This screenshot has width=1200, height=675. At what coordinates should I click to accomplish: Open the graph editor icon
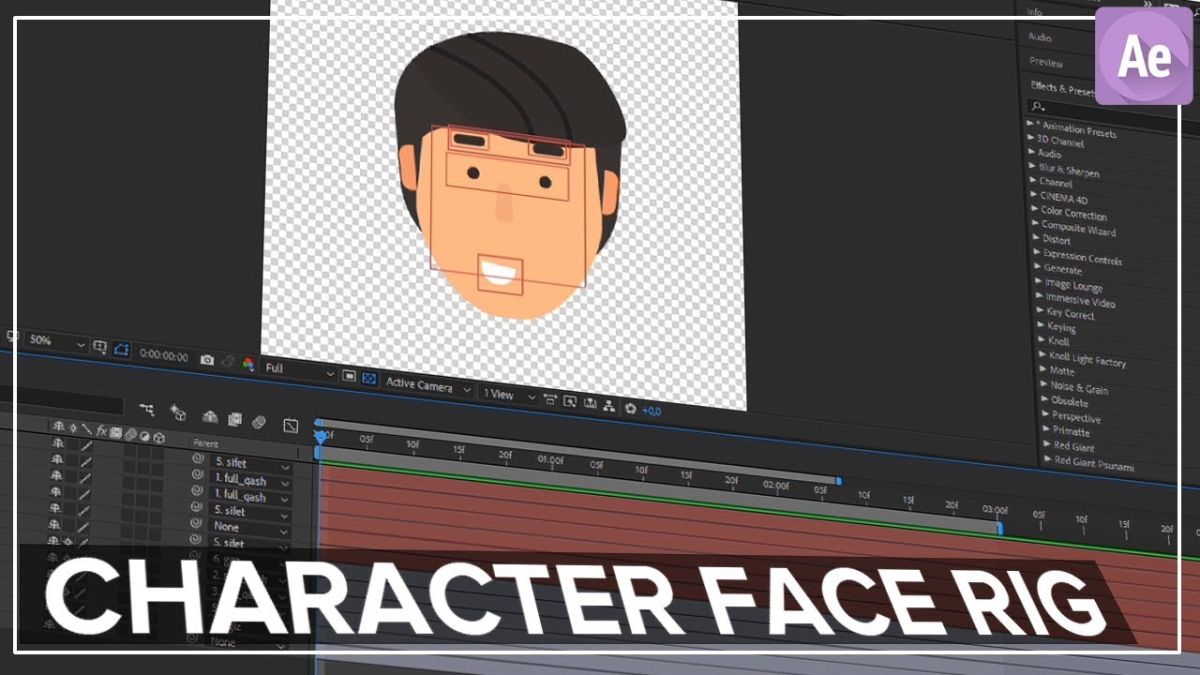tap(291, 426)
